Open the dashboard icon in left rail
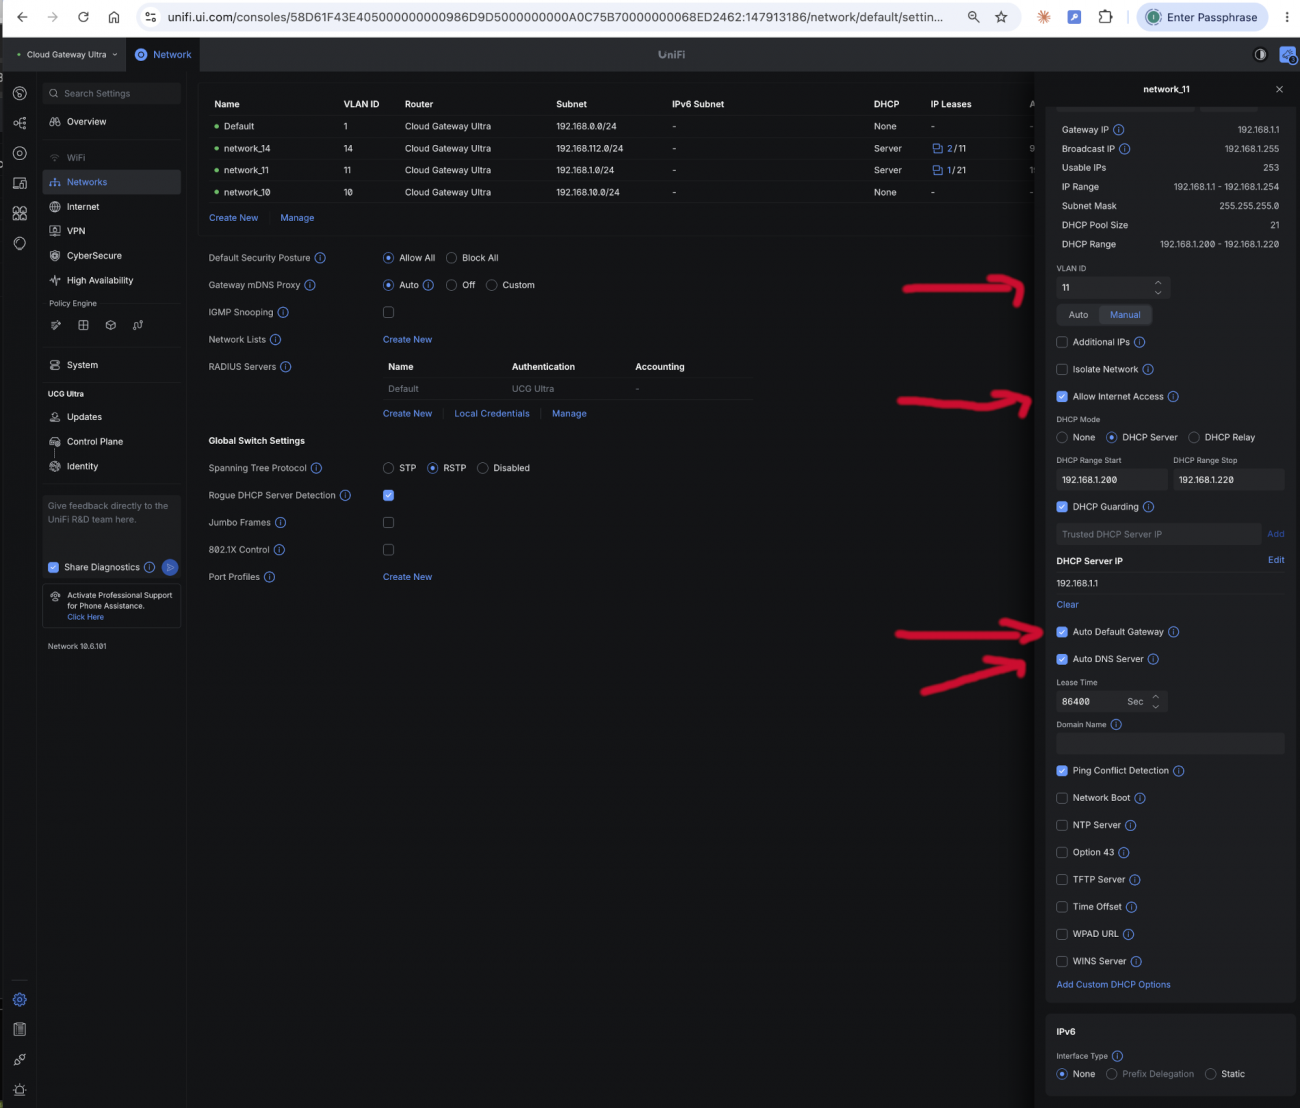The height and width of the screenshot is (1108, 1300). [19, 93]
